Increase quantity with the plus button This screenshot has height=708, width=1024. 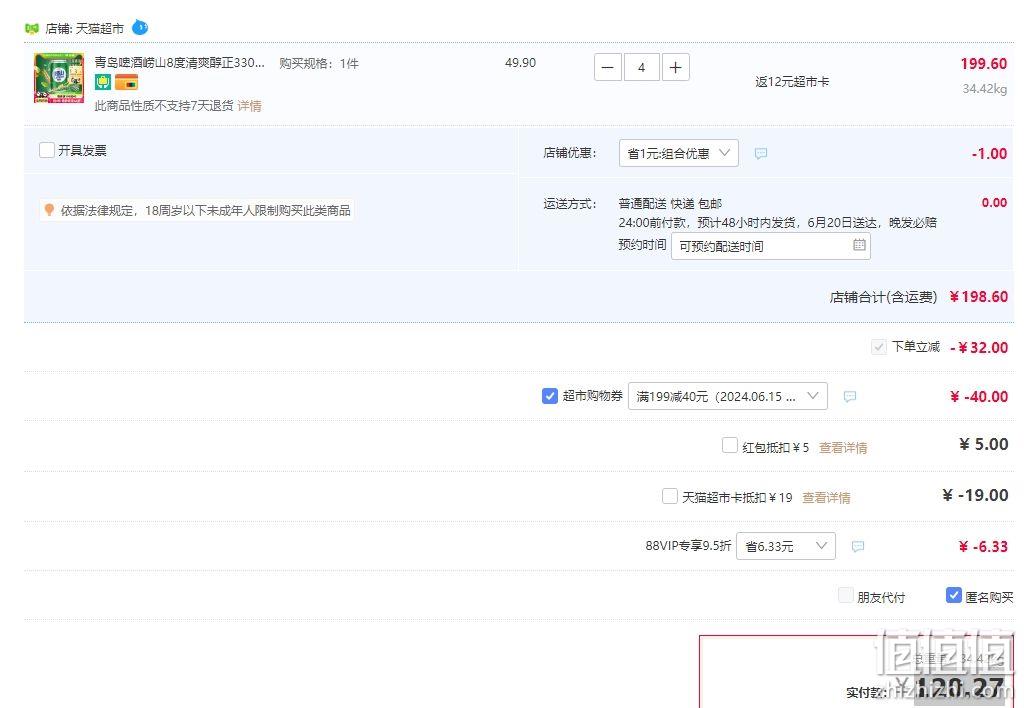tap(676, 67)
